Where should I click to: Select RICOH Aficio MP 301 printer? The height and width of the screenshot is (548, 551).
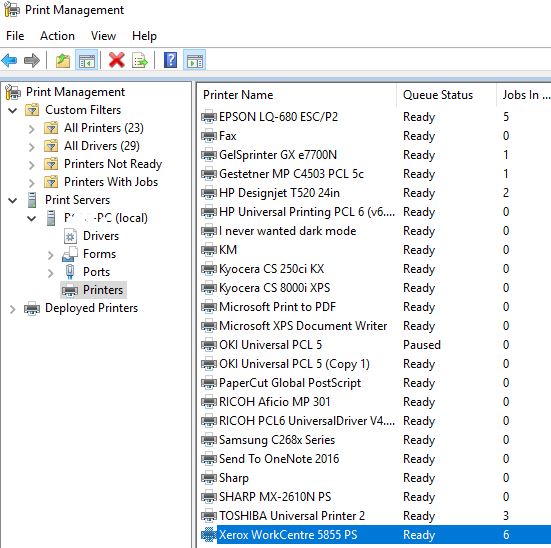pos(274,401)
